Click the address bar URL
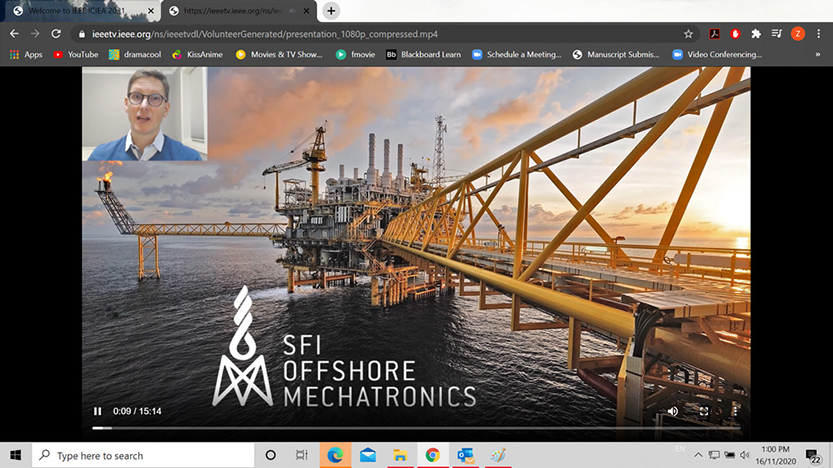Image resolution: width=833 pixels, height=468 pixels. [265, 34]
